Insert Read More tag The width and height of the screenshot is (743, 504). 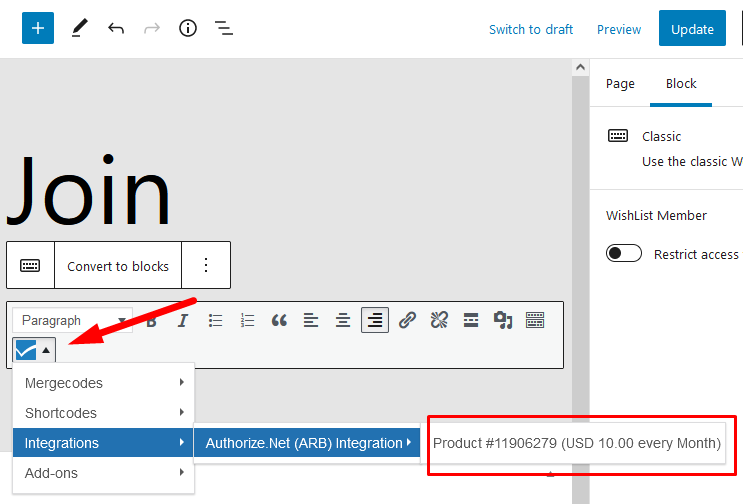(x=471, y=321)
